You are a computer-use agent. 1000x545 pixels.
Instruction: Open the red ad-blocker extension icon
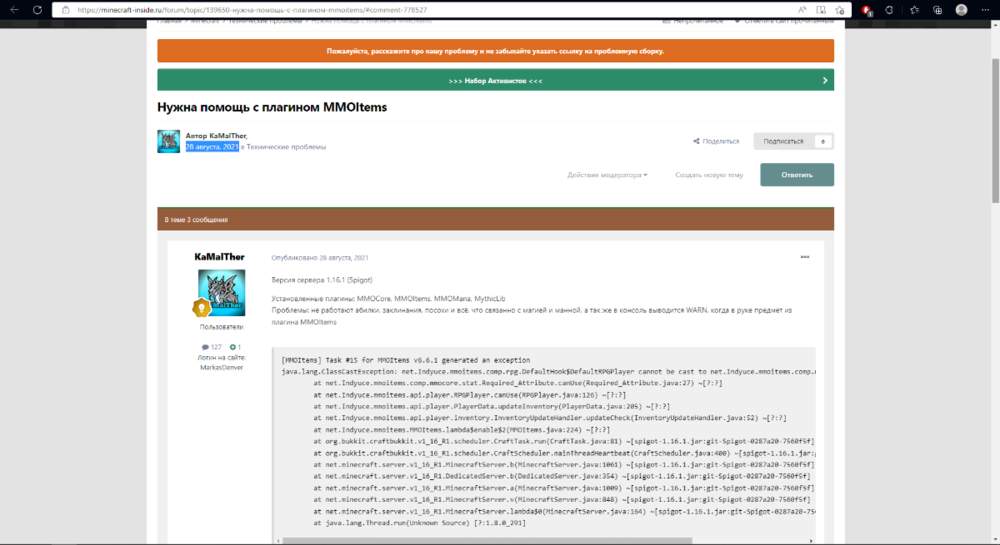point(867,10)
